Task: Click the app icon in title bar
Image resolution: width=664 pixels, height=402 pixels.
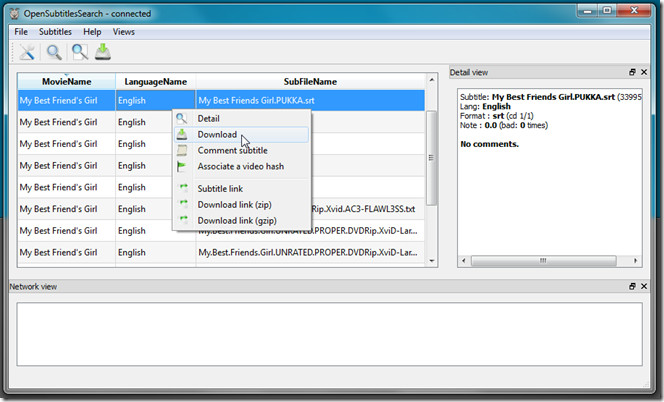Action: click(x=15, y=14)
